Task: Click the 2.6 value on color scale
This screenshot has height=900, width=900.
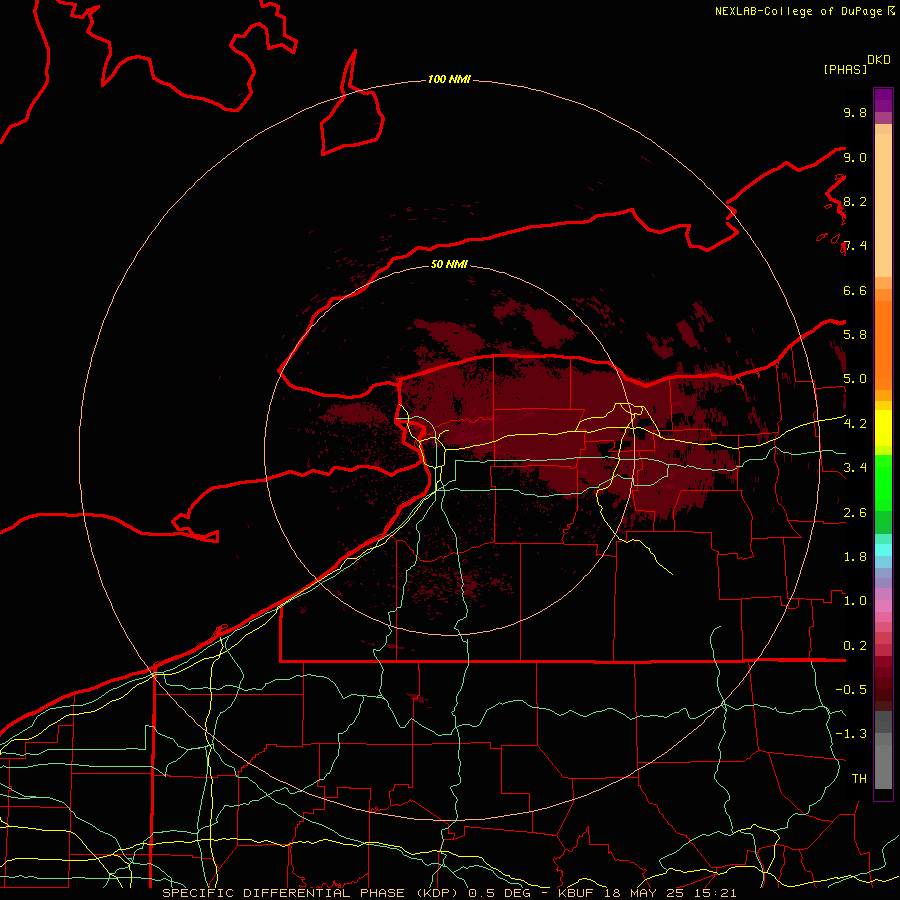Action: coord(855,513)
